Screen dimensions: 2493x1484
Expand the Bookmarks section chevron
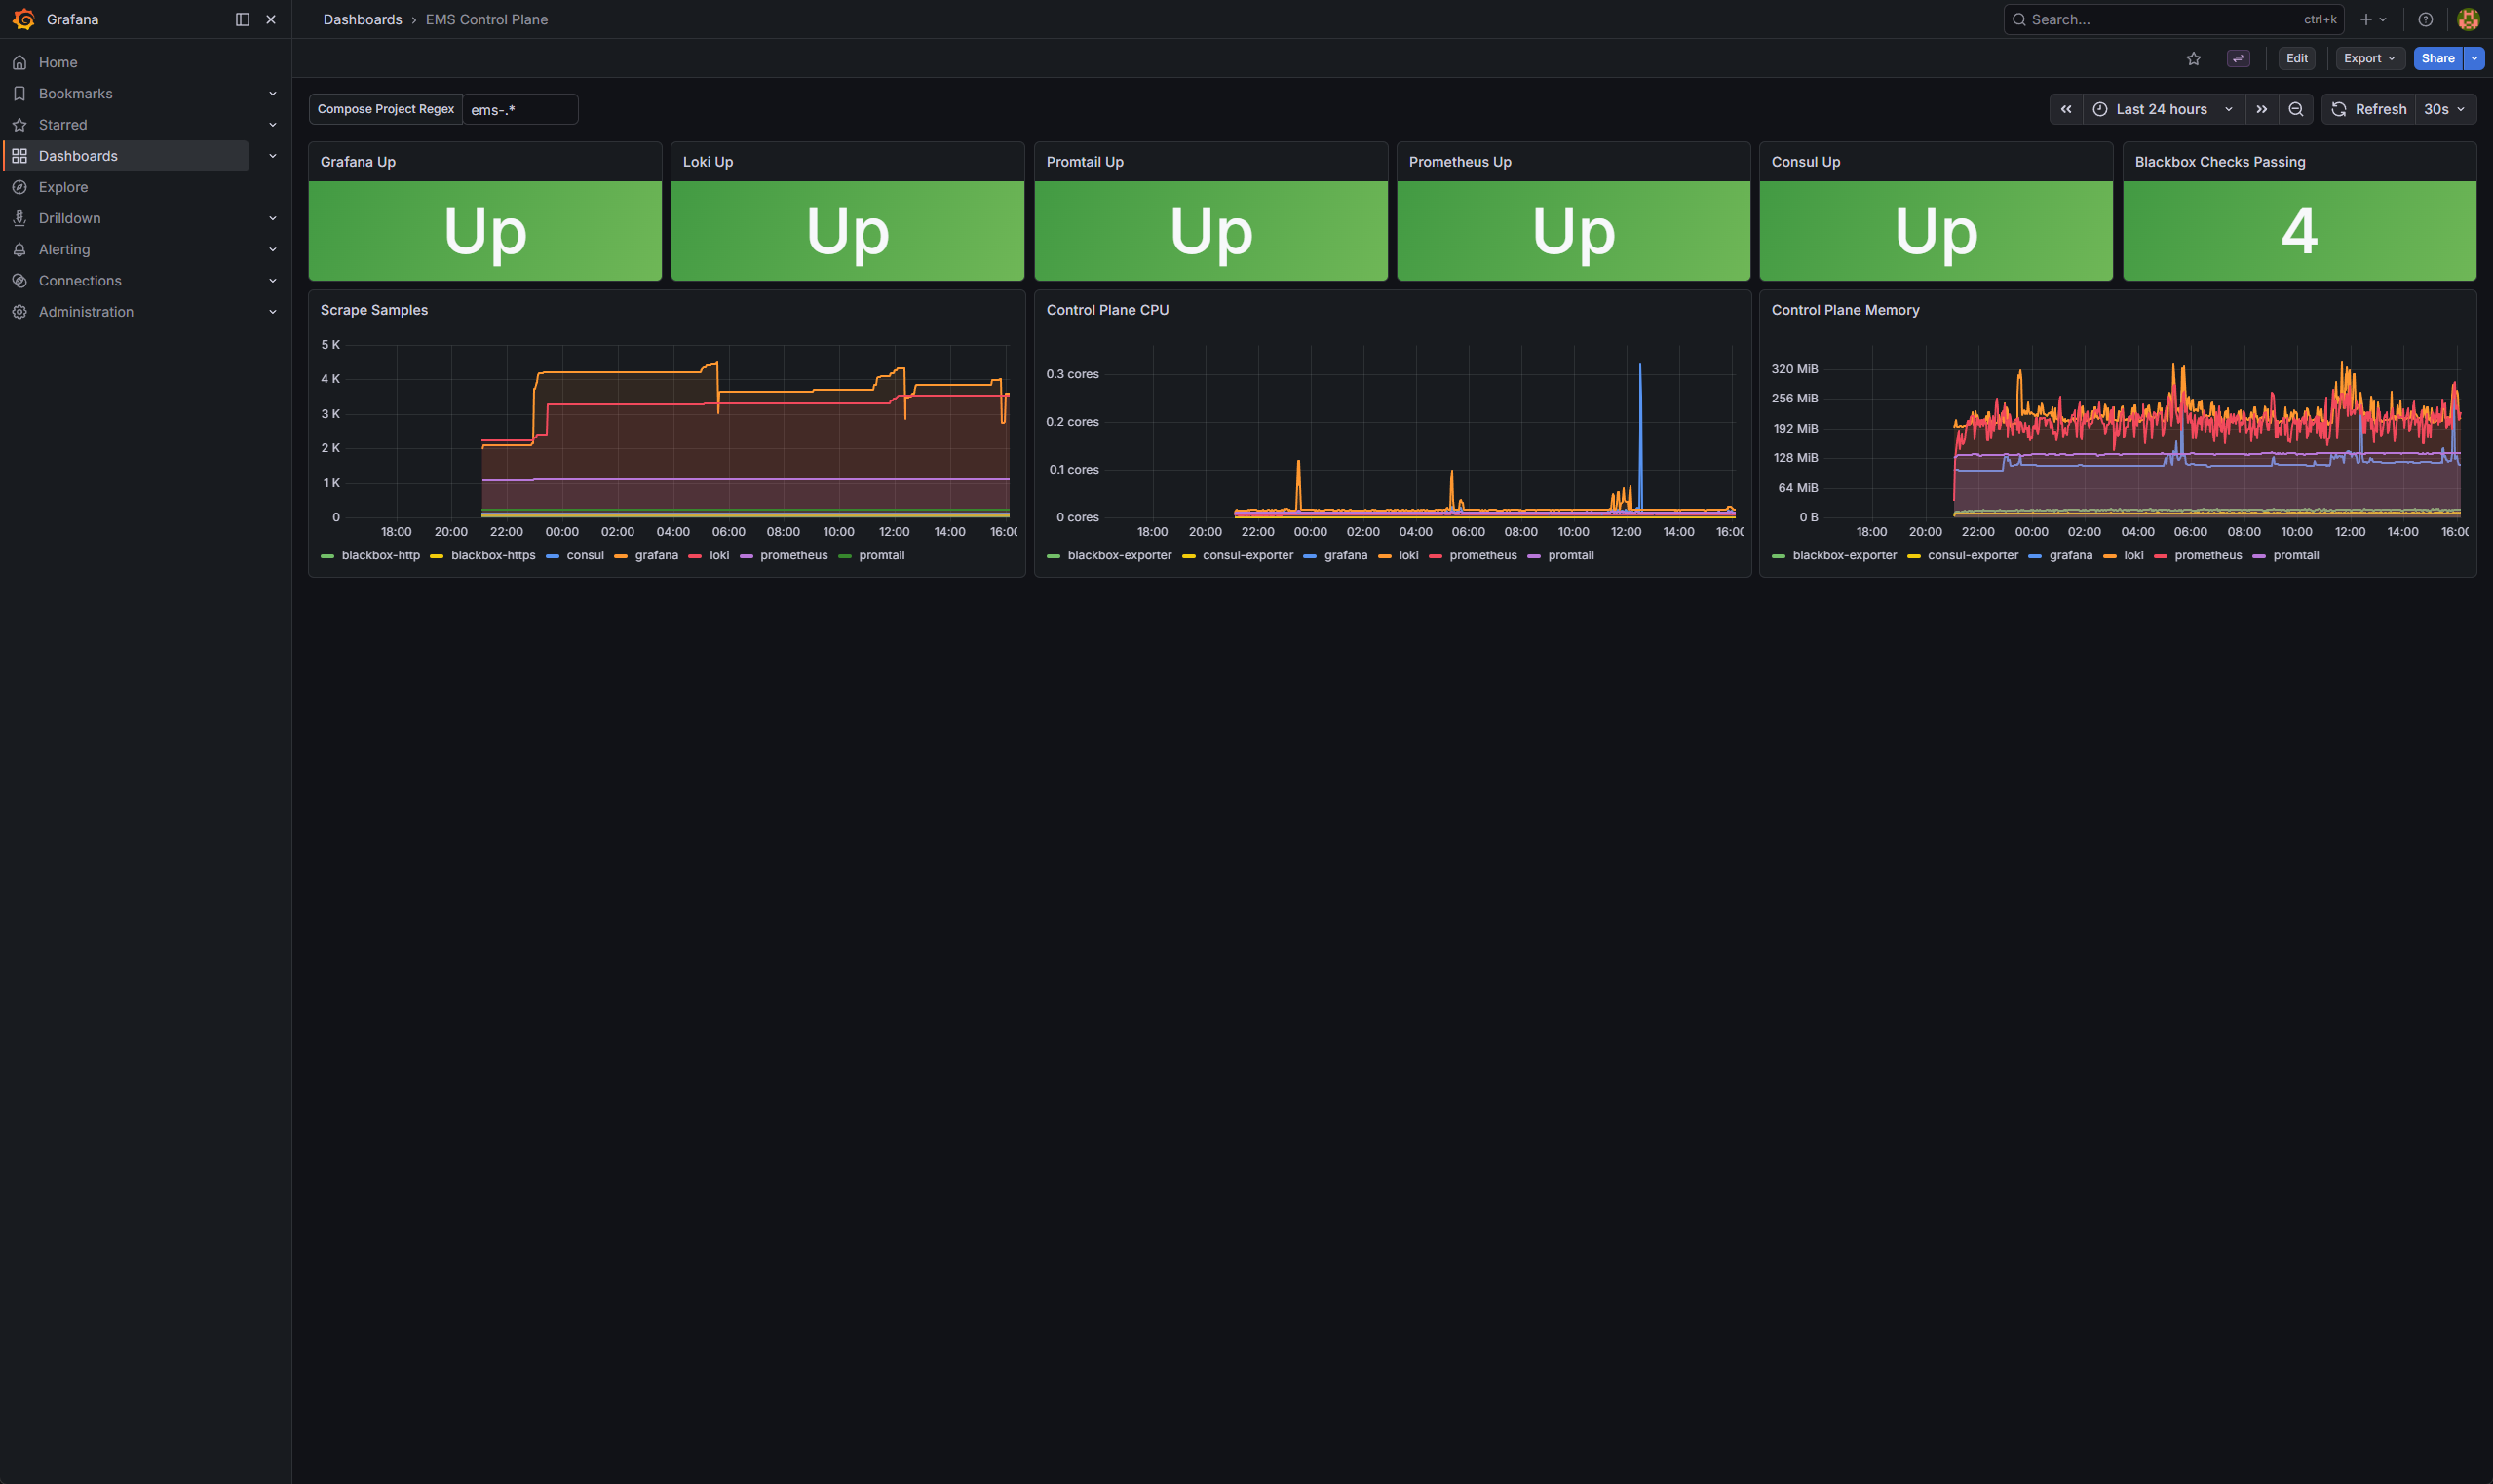(272, 93)
